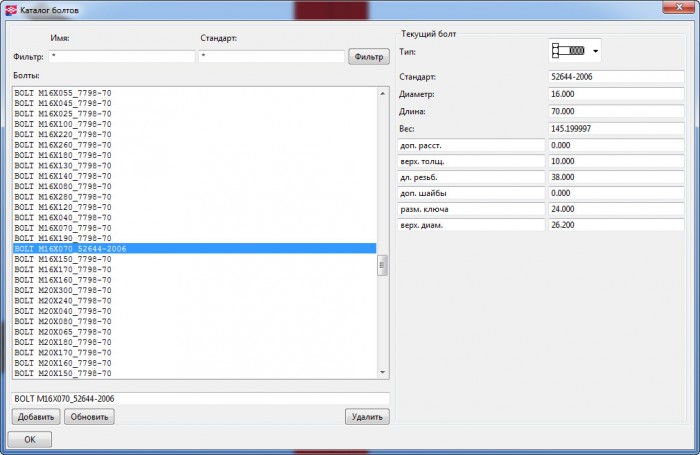700x455 pixels.
Task: Click the дл. резьб. label field
Action: pos(471,177)
